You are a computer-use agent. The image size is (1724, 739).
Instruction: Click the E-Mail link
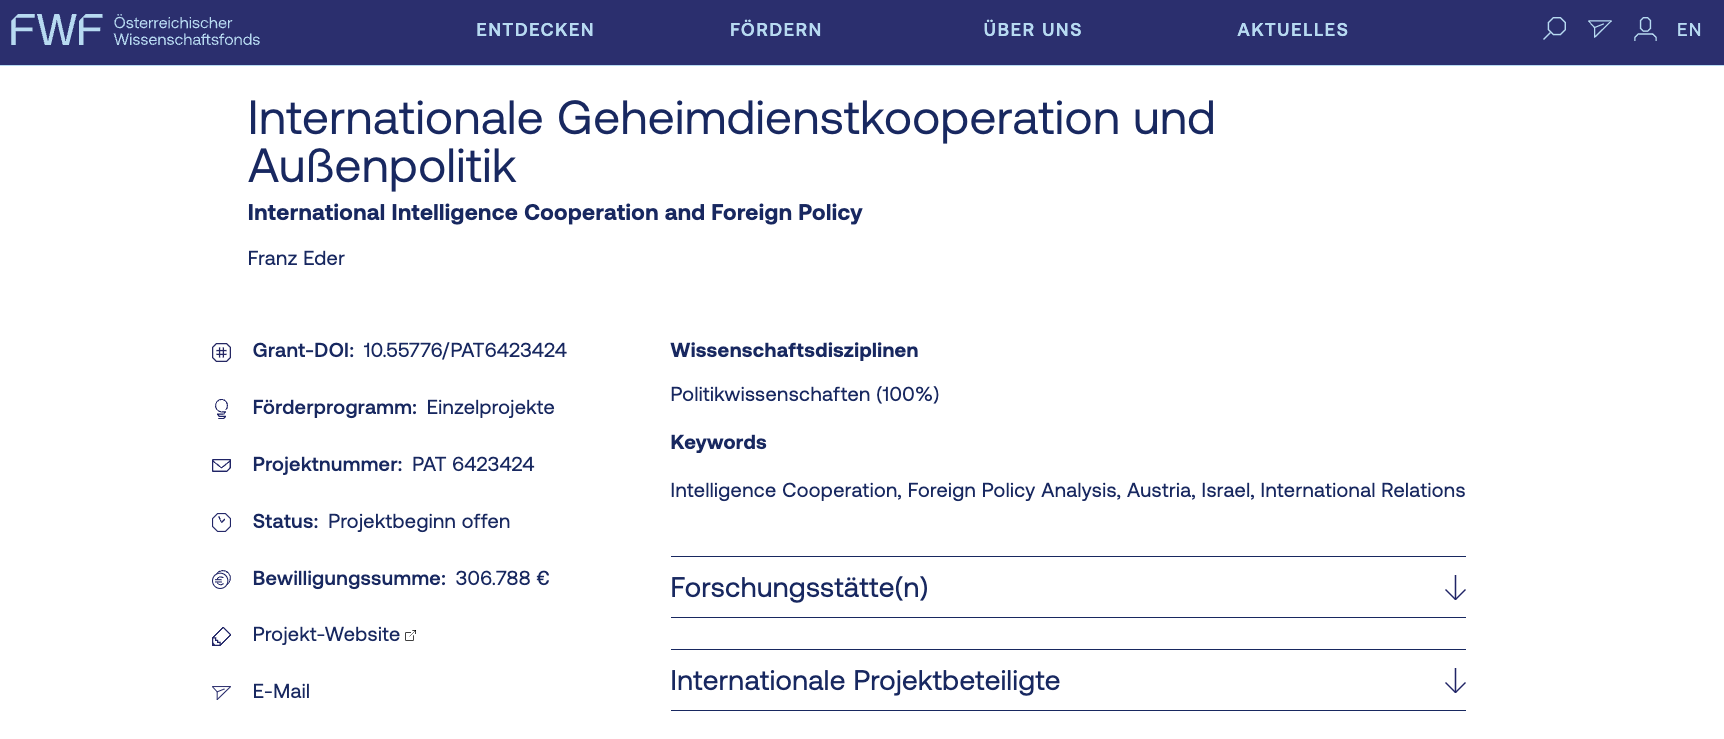point(281,692)
